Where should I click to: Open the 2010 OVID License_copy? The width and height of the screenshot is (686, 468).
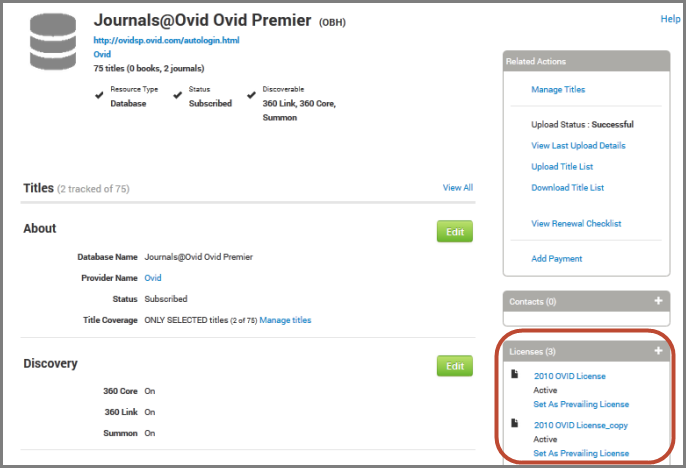[581, 425]
